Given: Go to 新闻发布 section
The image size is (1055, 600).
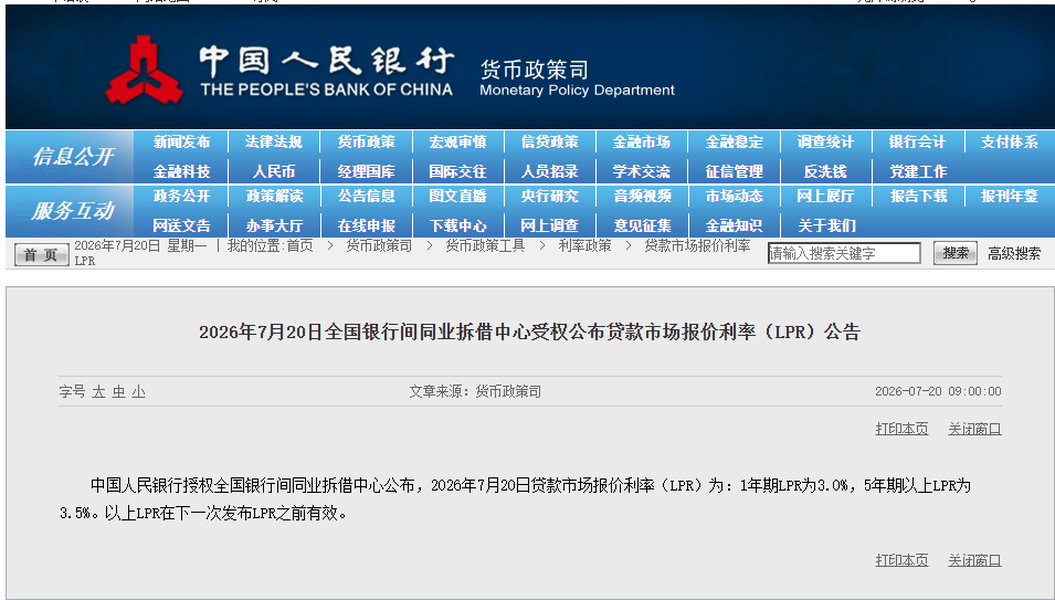Looking at the screenshot, I should [x=182, y=142].
